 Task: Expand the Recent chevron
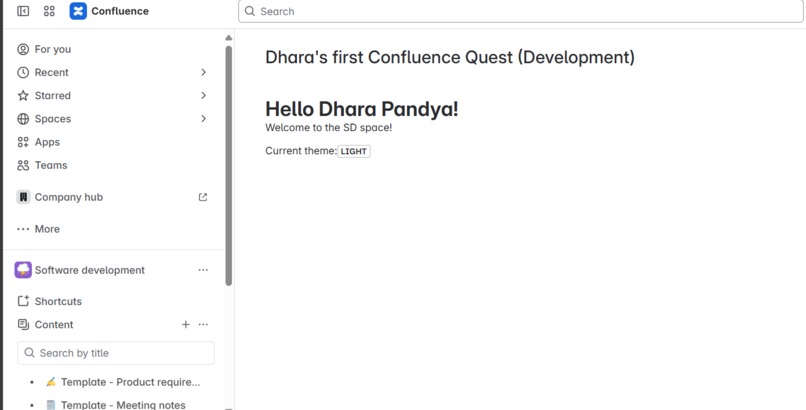(x=204, y=72)
